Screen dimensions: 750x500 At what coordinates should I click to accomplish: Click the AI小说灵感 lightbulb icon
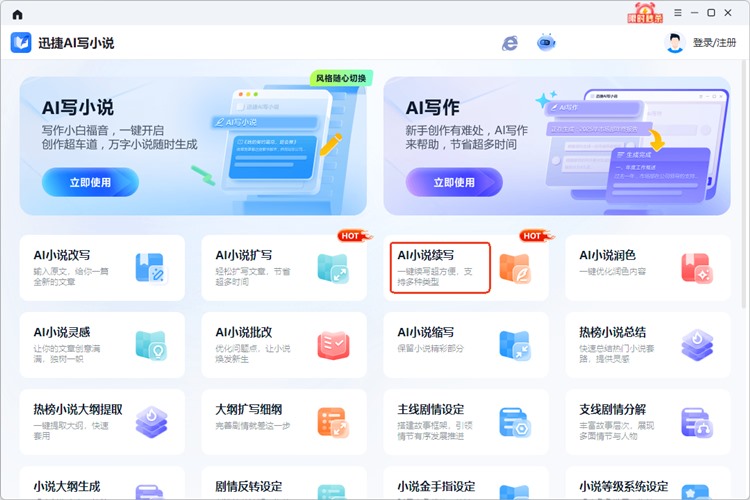tap(151, 345)
